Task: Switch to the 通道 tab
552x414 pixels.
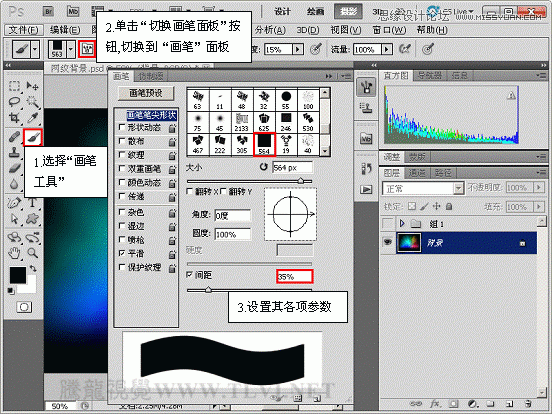Action: 416,173
